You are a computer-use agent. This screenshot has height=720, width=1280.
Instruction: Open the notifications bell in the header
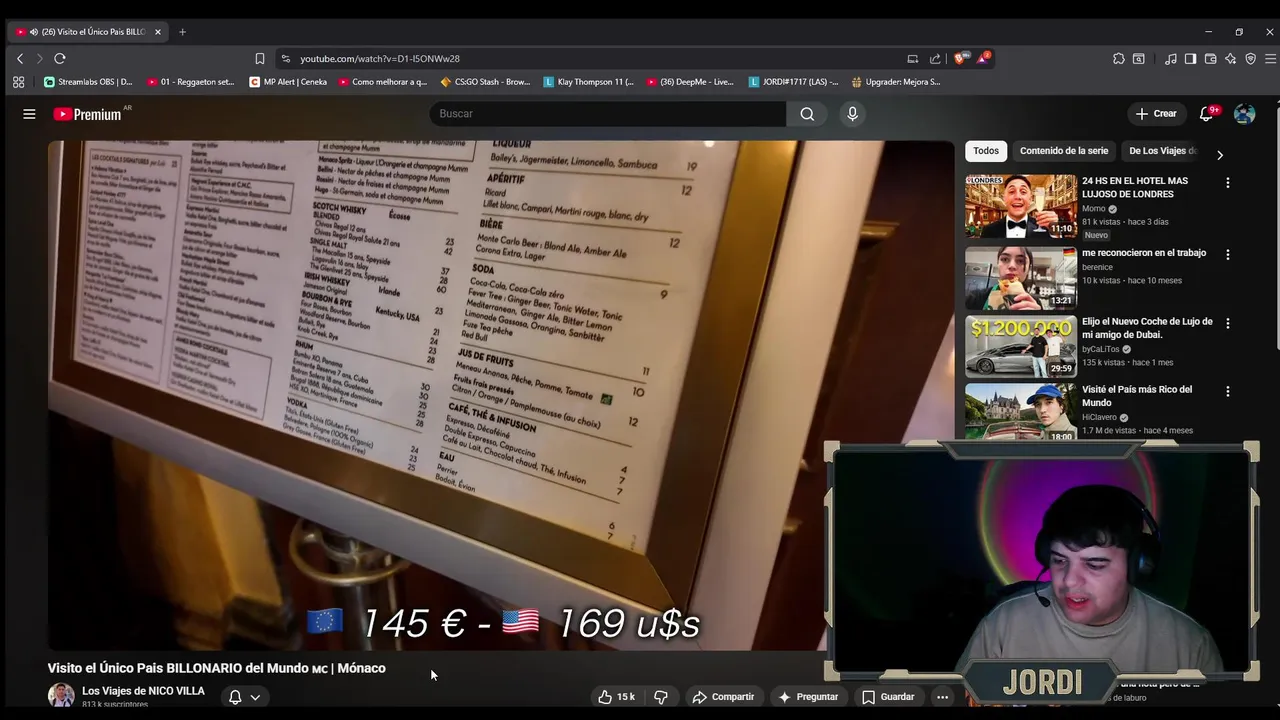pyautogui.click(x=1206, y=114)
